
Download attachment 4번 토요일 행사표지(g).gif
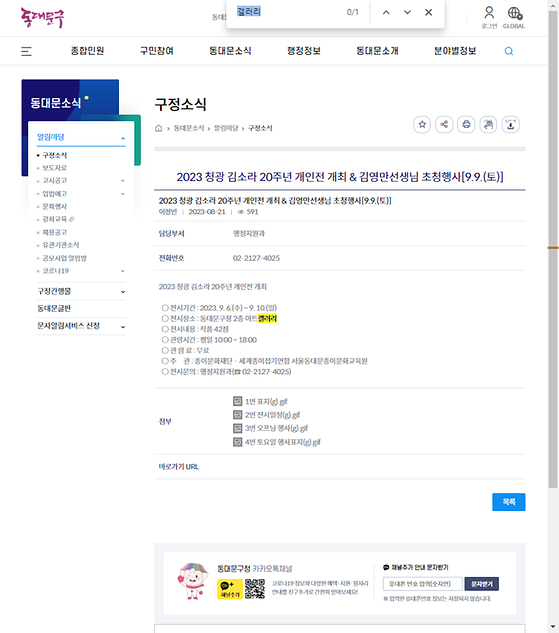click(x=283, y=442)
